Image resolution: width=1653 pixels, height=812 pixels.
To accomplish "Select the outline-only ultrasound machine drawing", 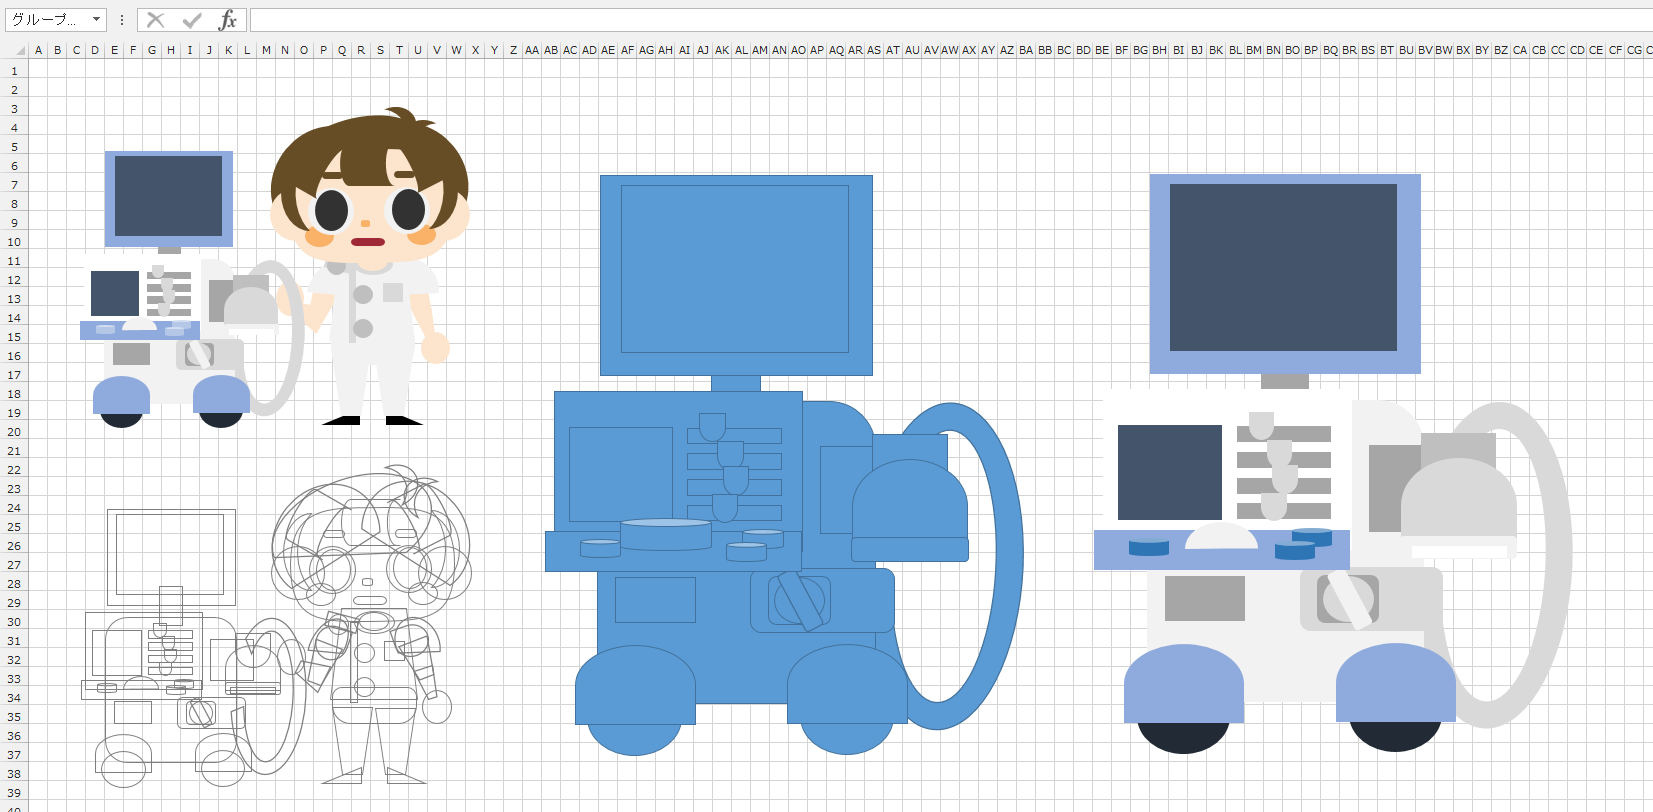I will pos(194,648).
